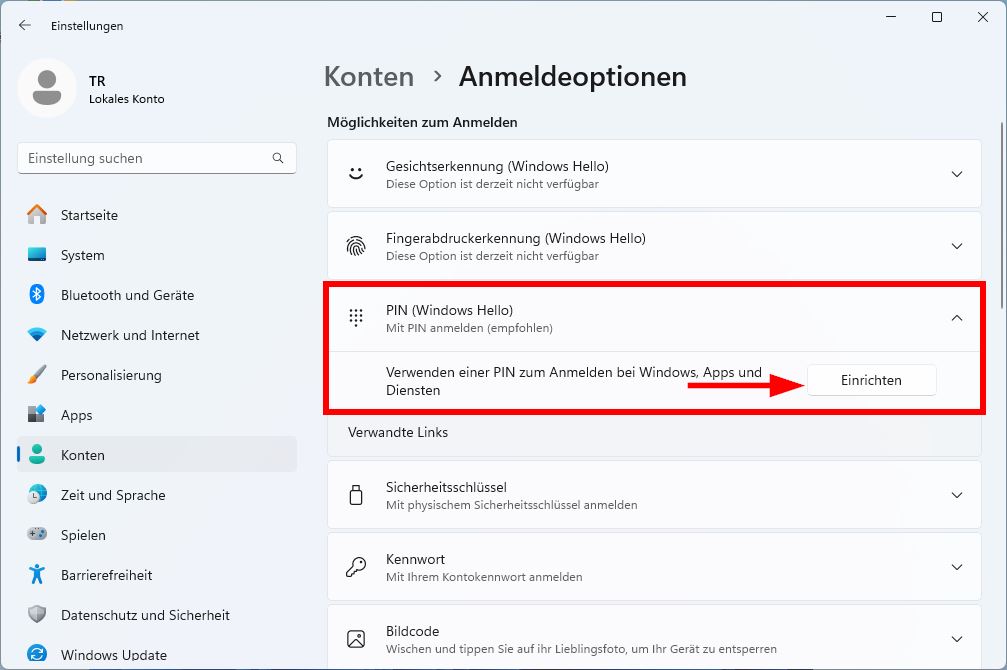Click the Gesichtserkennung smiley face icon
Image resolution: width=1007 pixels, height=670 pixels.
point(356,172)
